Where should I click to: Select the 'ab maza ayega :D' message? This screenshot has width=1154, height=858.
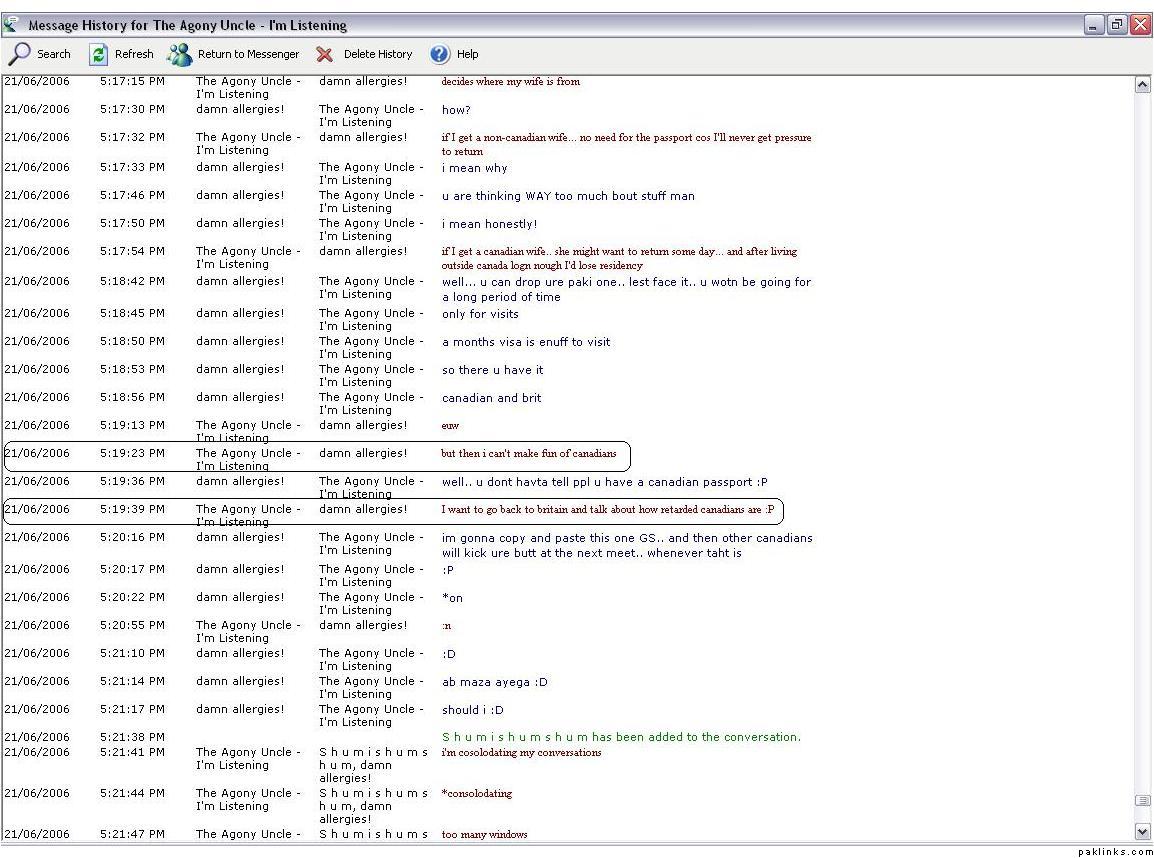tap(495, 682)
